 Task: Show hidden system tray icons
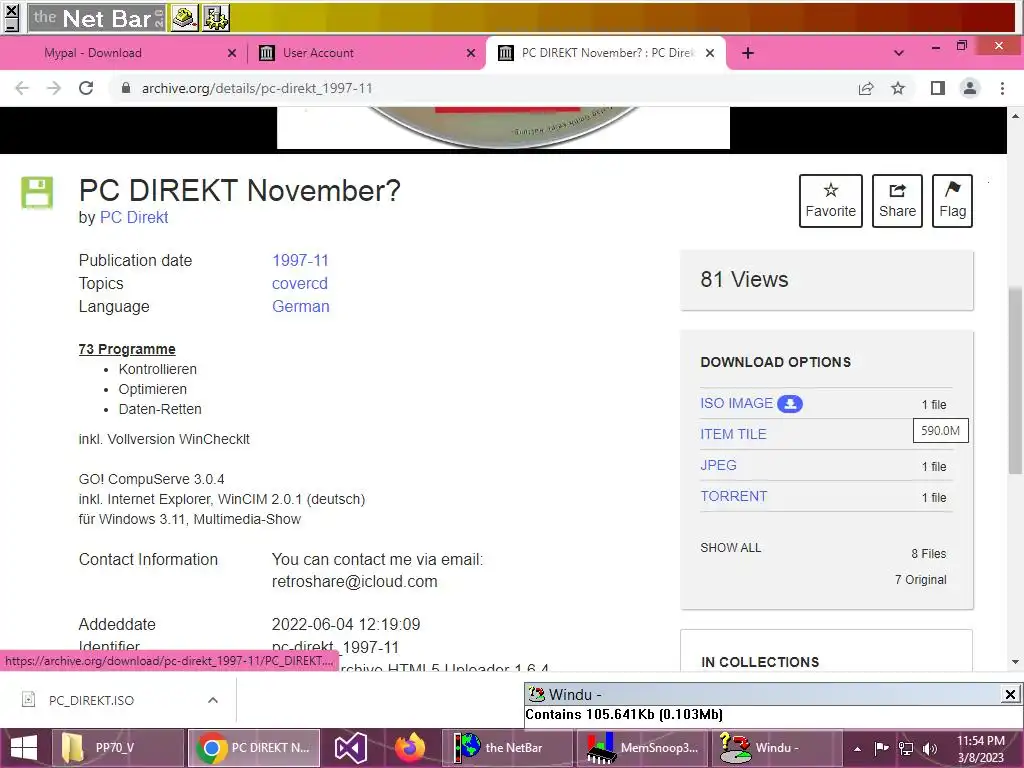[x=857, y=749]
